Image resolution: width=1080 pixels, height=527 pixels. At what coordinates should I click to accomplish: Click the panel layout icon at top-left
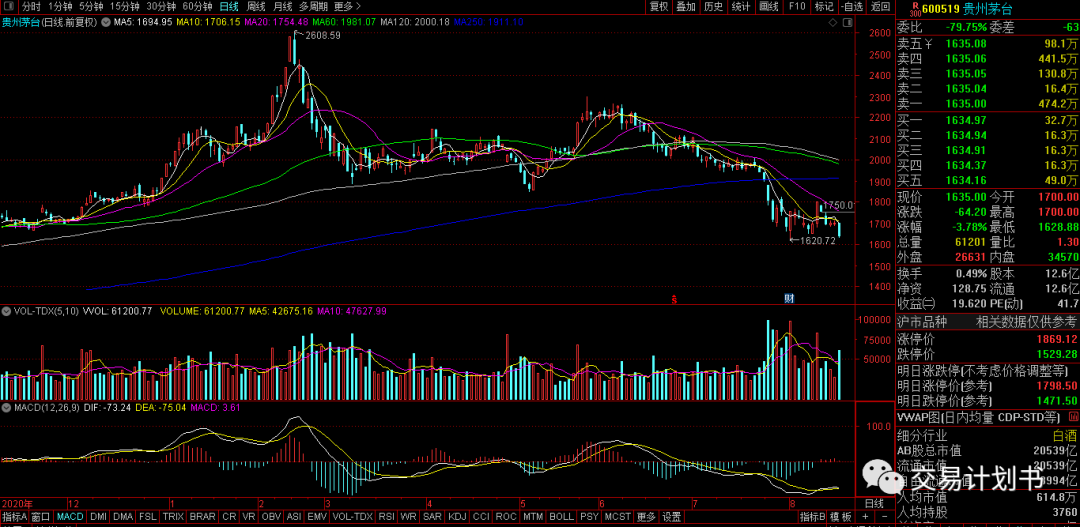[9, 6]
